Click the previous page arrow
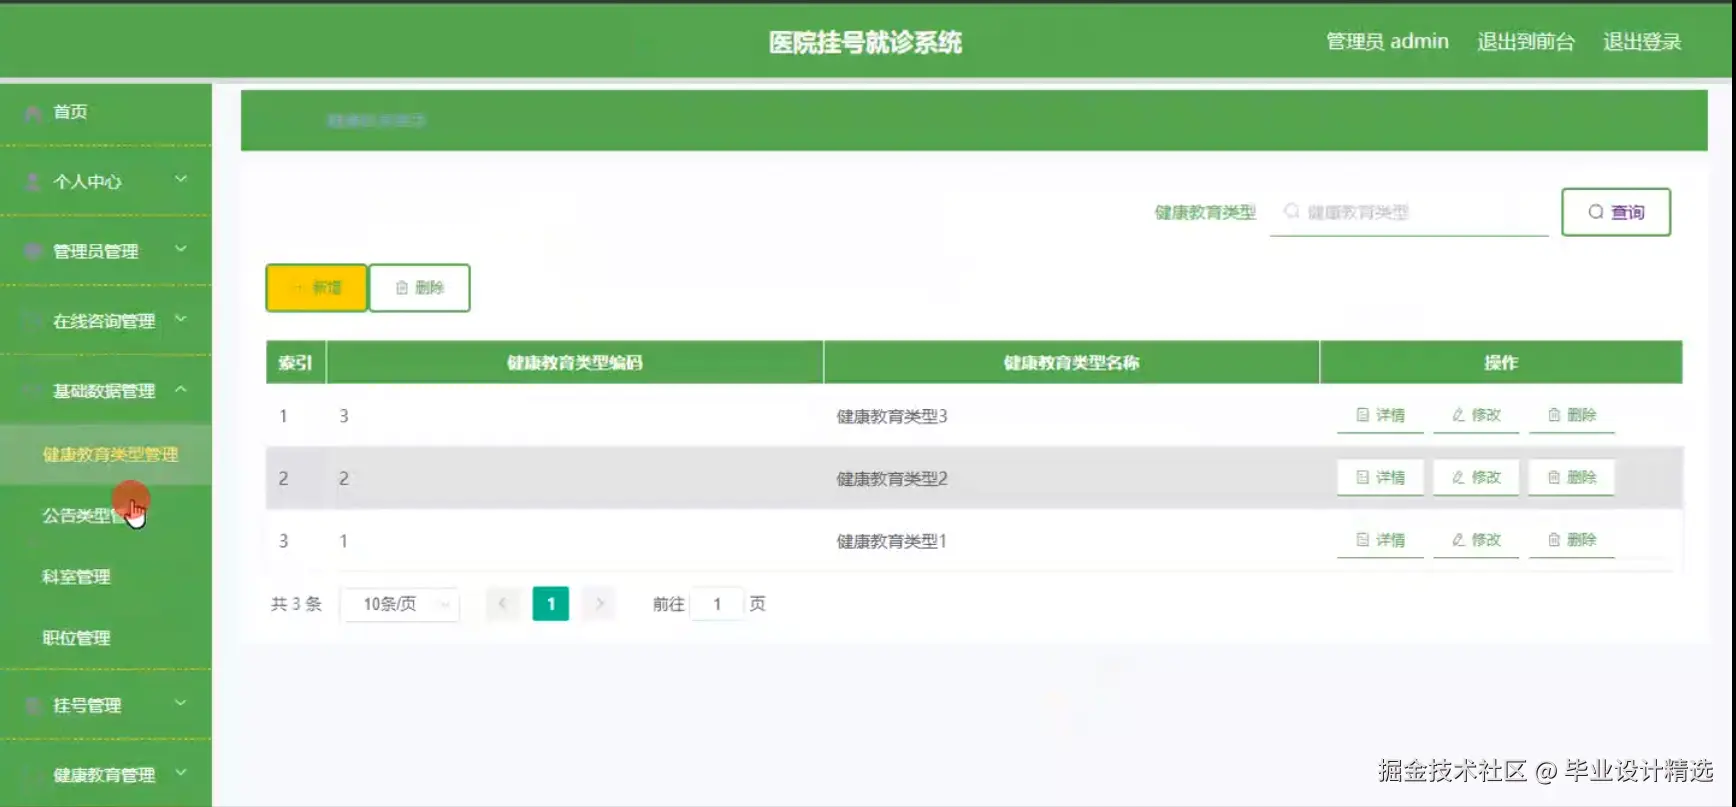Screen dimensions: 1736x807 click(503, 603)
